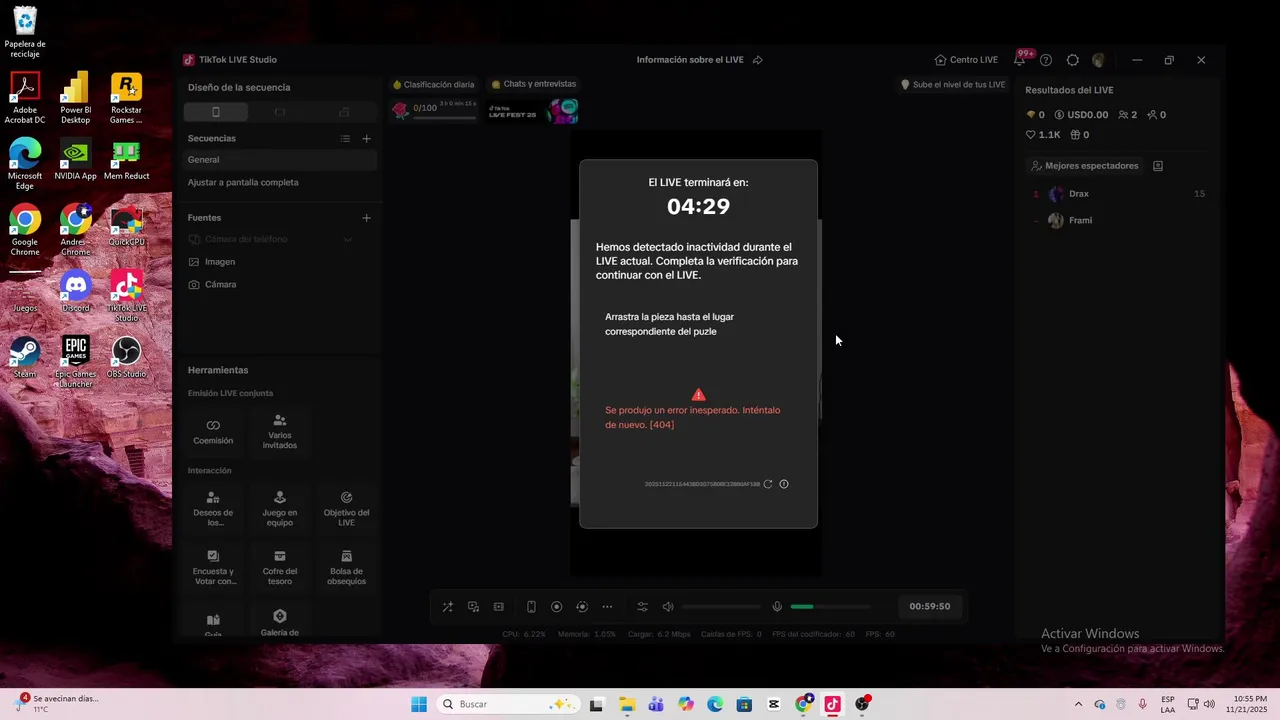Click the taskbar Buscar search box
Viewport: 1280px width, 720px height.
[x=508, y=705]
